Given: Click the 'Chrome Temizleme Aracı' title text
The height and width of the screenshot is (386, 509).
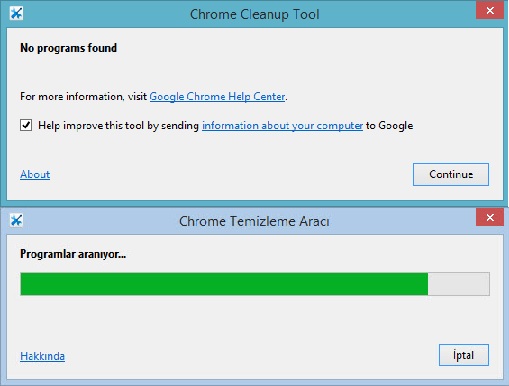Looking at the screenshot, I should [x=254, y=221].
